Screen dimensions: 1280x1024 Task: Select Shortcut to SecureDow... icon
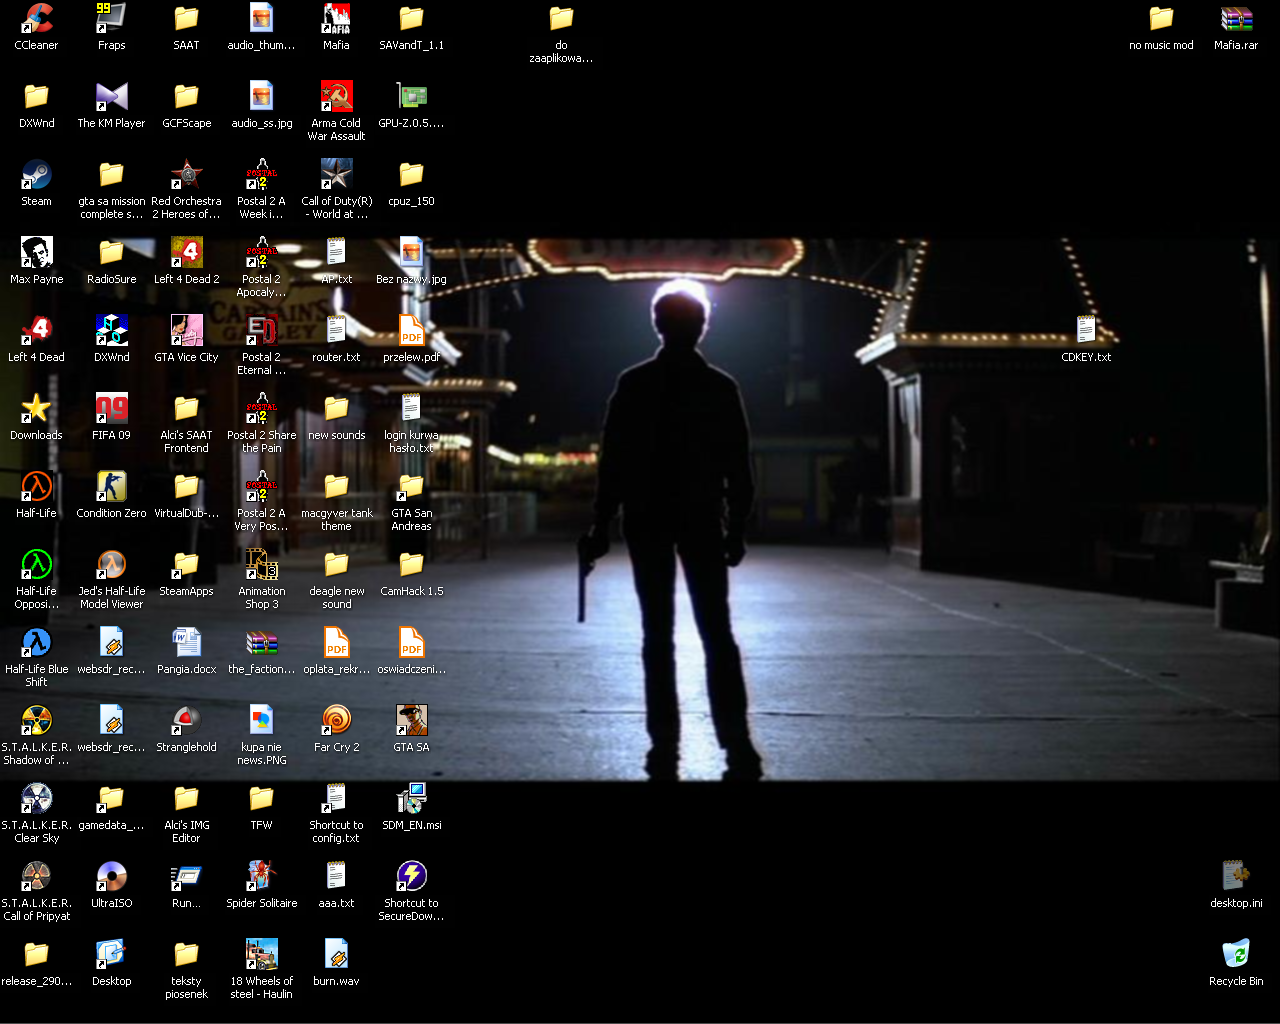411,876
